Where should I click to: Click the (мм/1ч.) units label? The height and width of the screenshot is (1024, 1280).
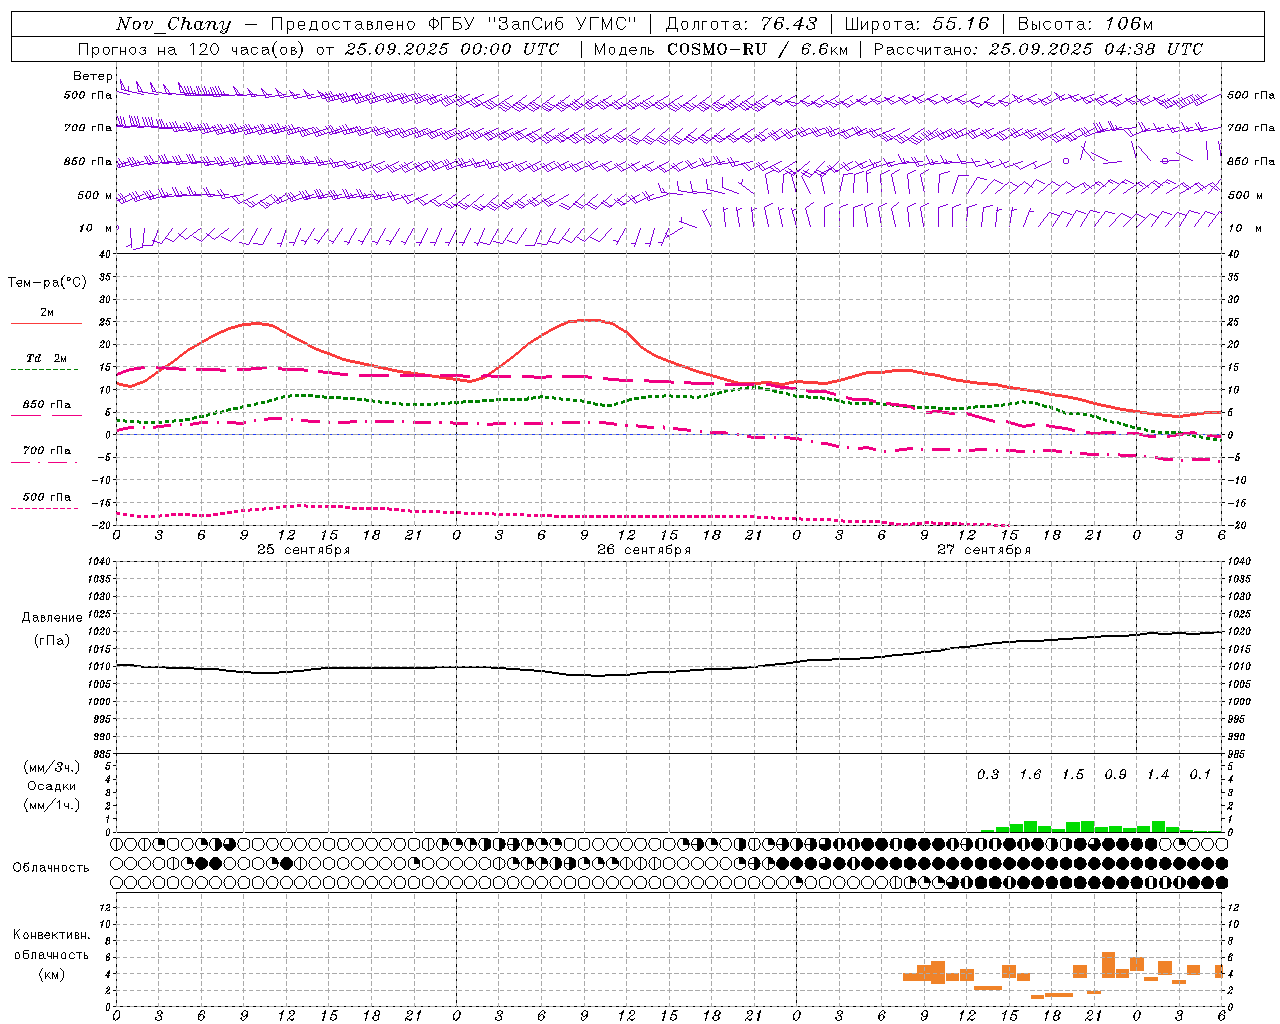pos(52,805)
